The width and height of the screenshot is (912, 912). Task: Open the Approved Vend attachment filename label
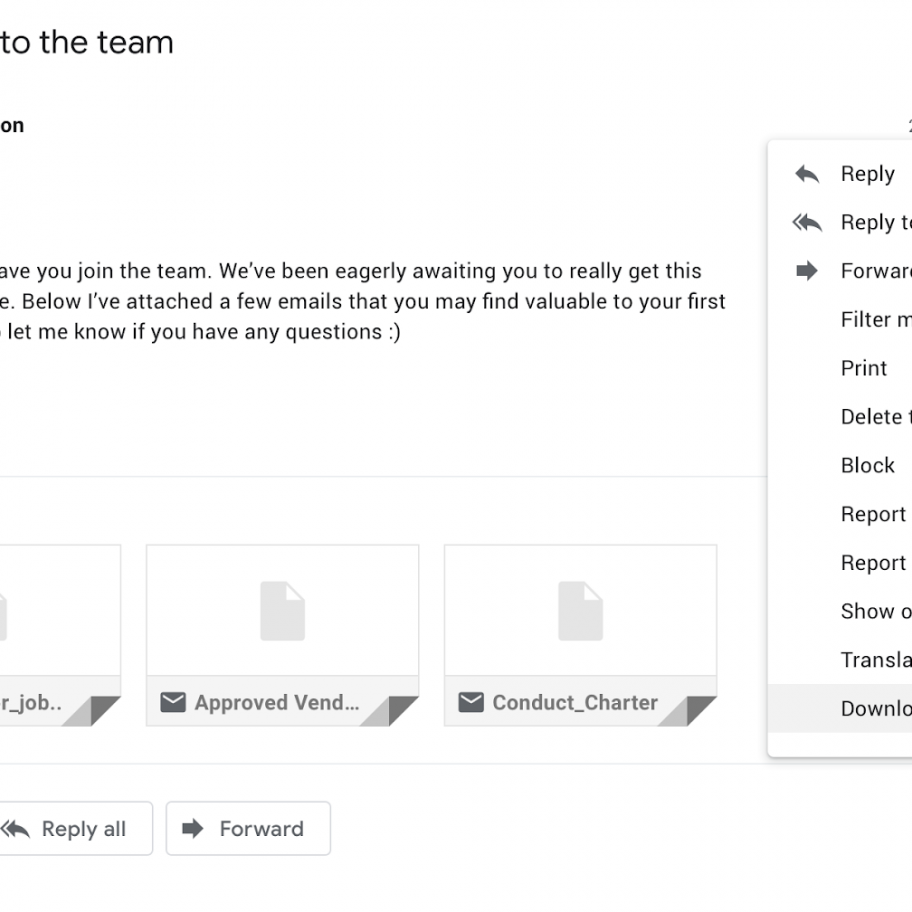point(276,703)
